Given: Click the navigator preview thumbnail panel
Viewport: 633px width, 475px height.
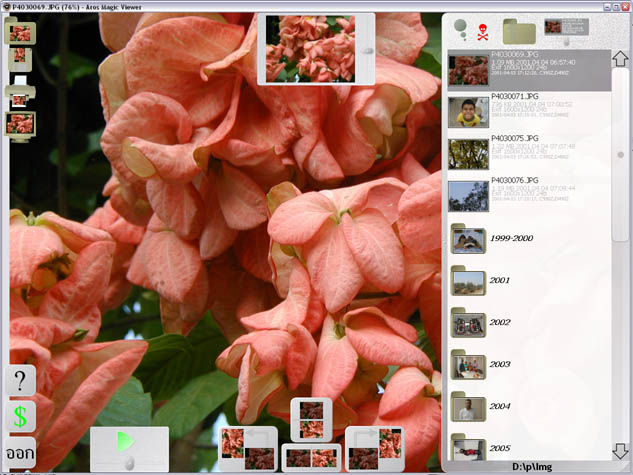Looking at the screenshot, I should tap(316, 49).
